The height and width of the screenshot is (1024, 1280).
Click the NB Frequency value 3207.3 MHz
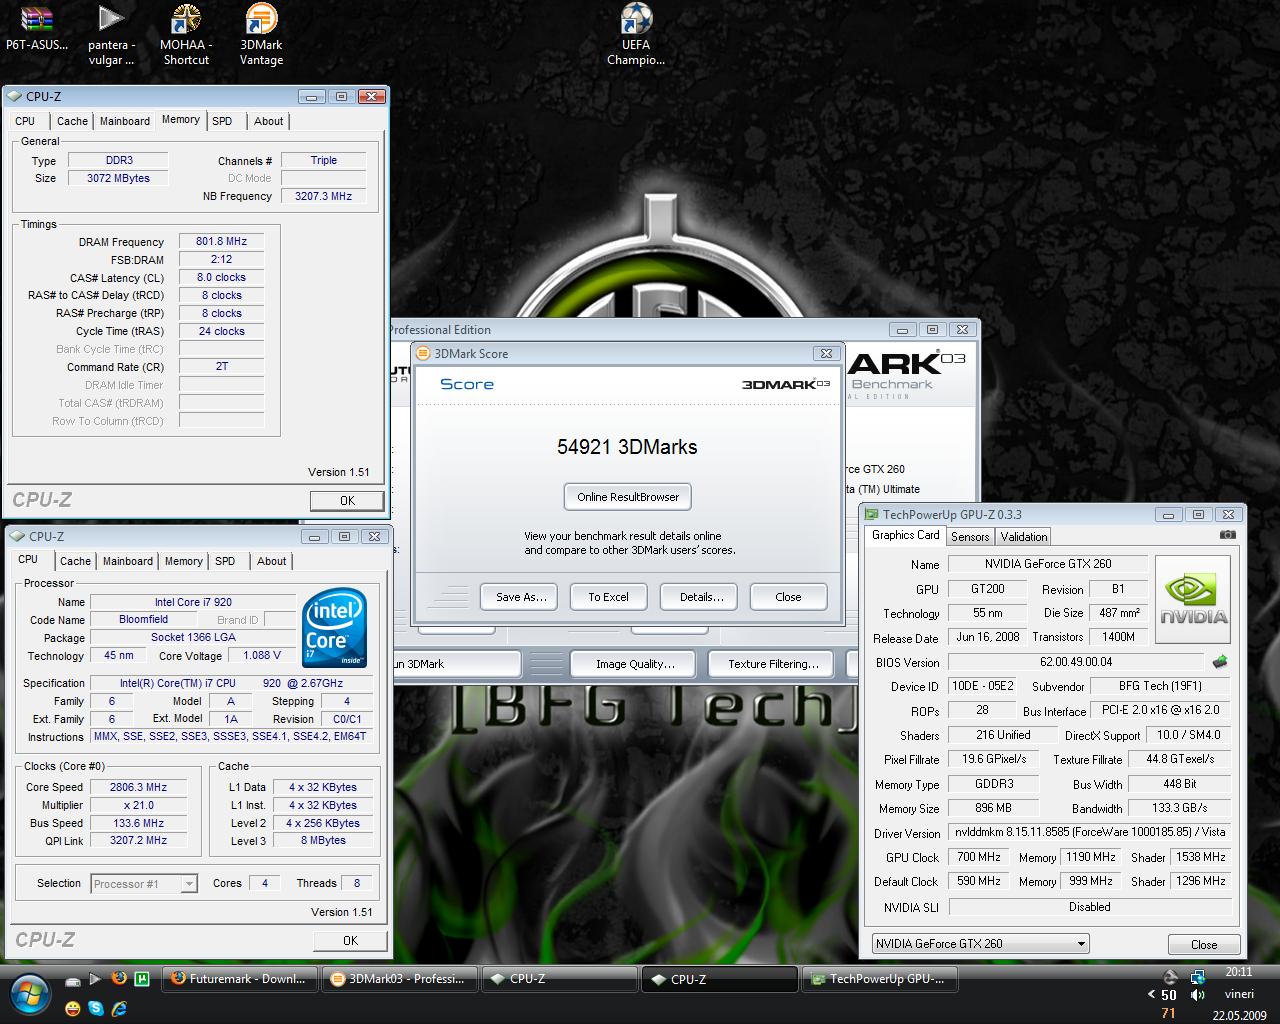[x=323, y=196]
